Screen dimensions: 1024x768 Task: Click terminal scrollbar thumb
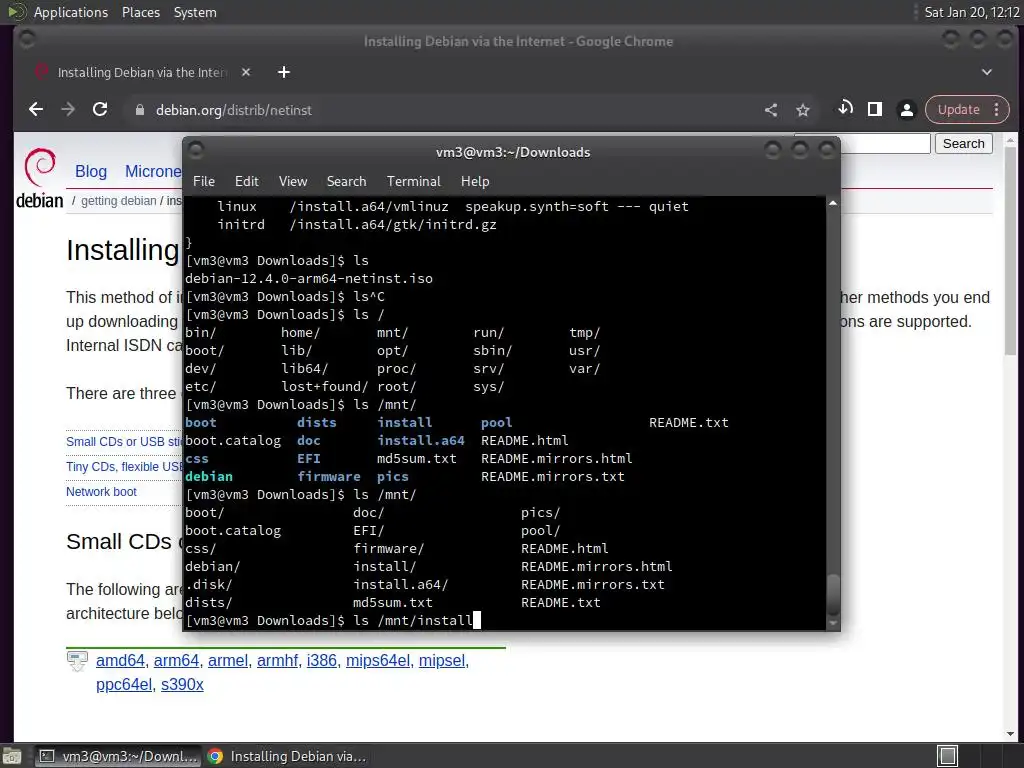[x=833, y=593]
